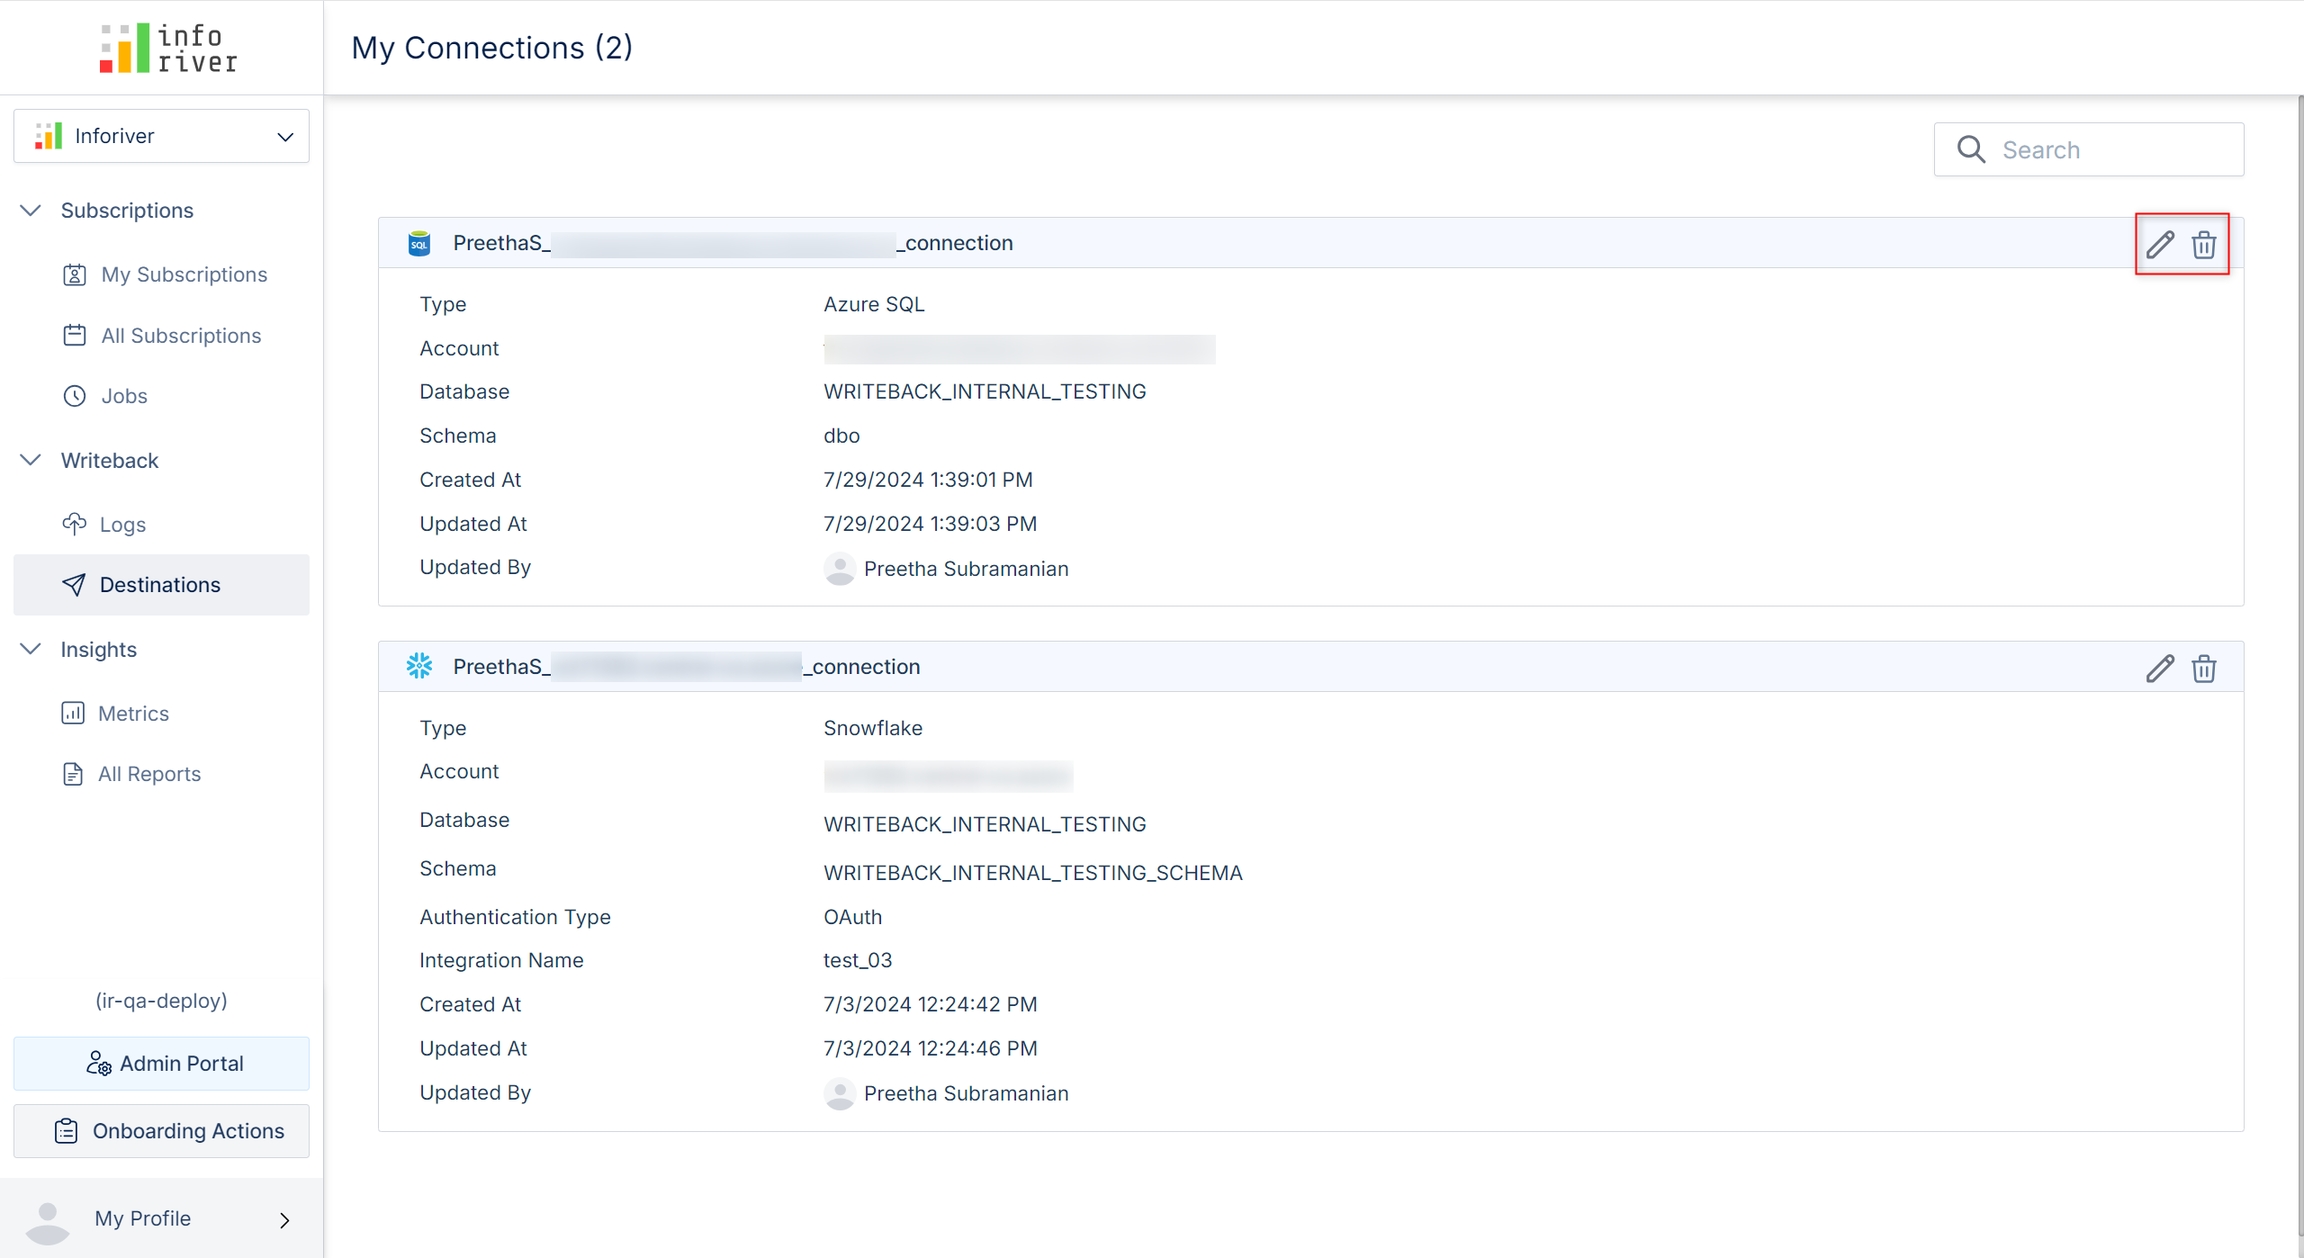
Task: Open Onboarding Actions
Action: pos(162,1131)
